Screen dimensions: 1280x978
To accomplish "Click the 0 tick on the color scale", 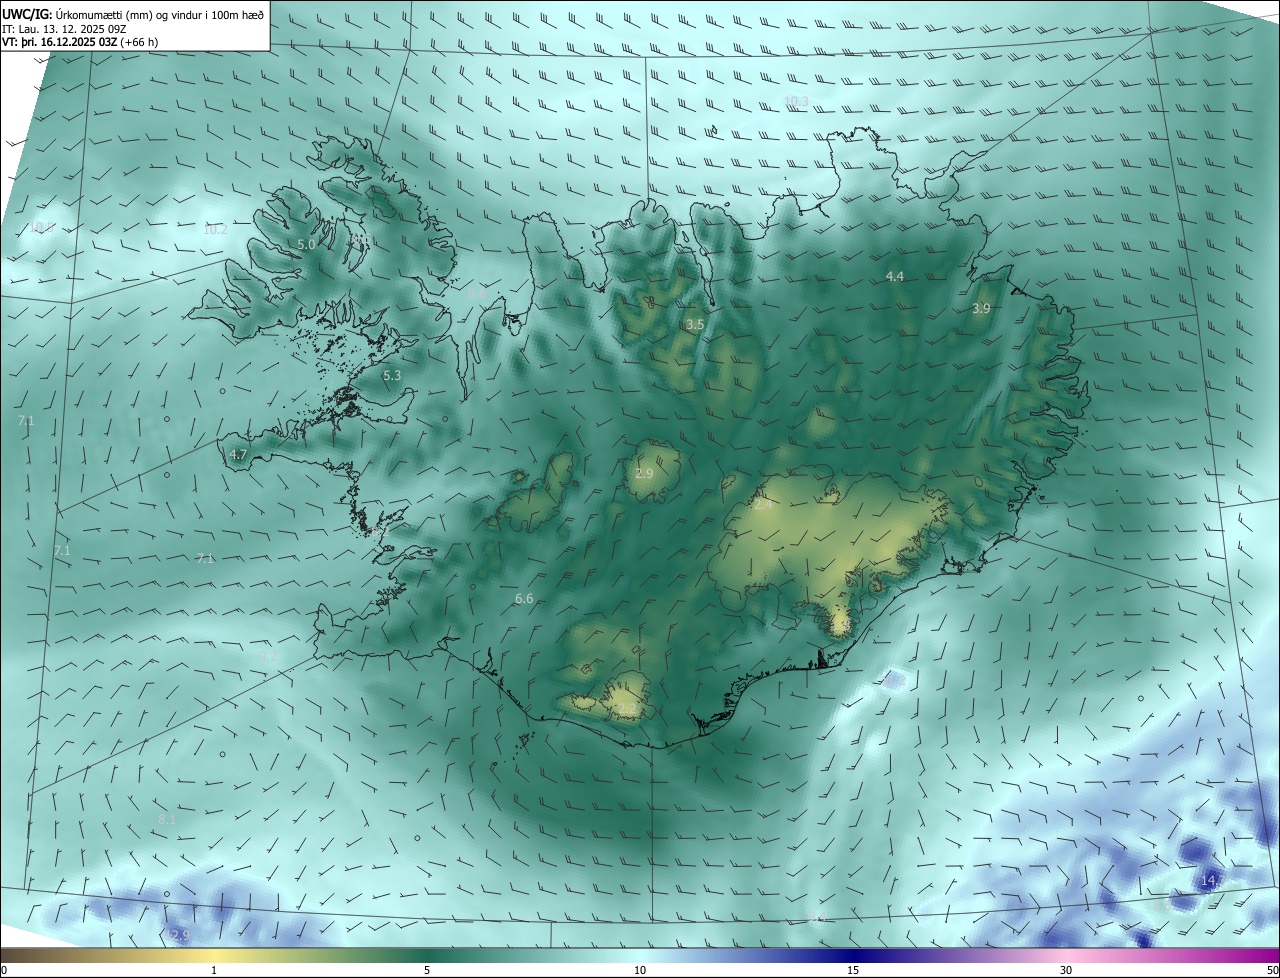I will [4, 970].
